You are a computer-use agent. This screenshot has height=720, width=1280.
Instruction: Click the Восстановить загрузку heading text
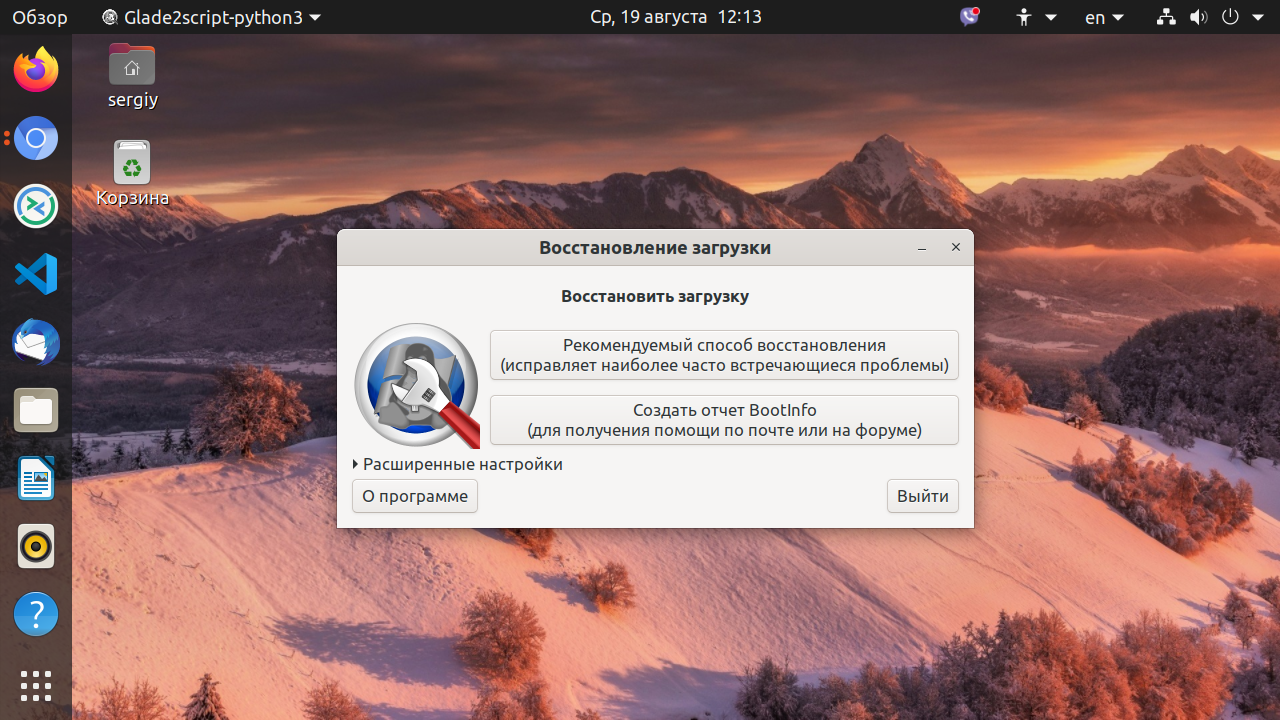[x=655, y=297]
